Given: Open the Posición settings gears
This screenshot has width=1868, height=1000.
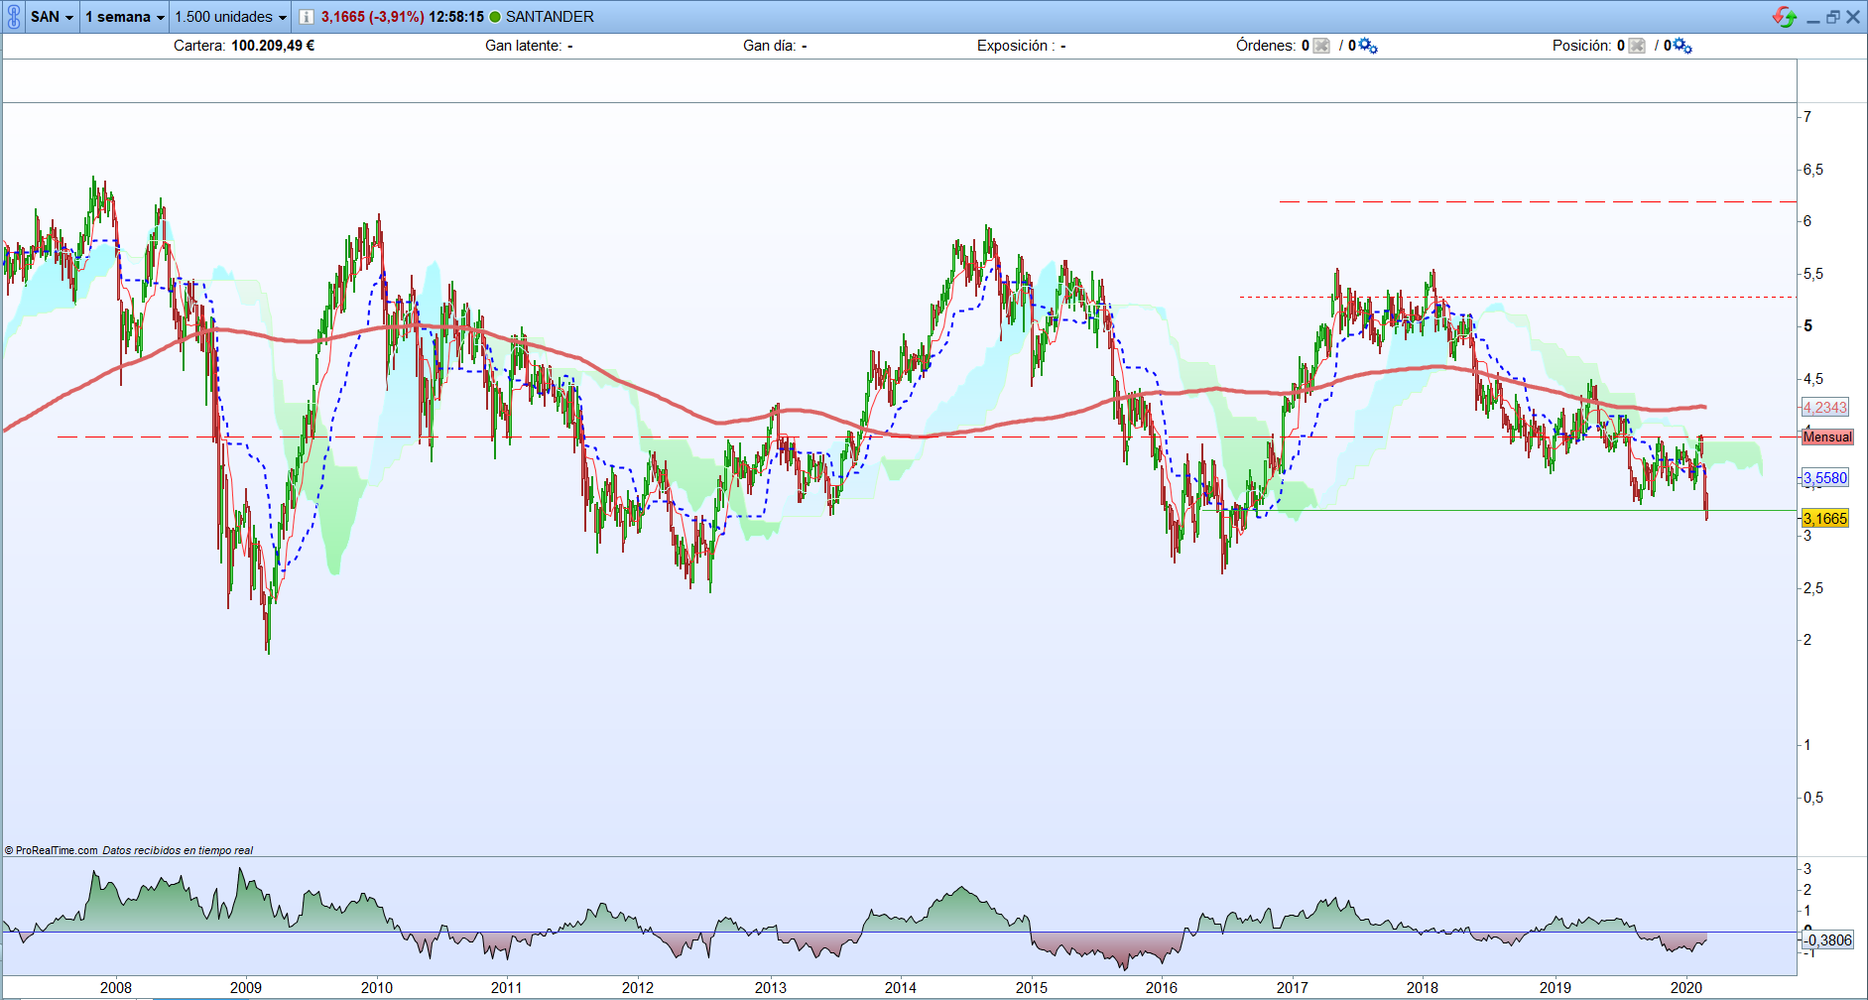Looking at the screenshot, I should pyautogui.click(x=1682, y=46).
